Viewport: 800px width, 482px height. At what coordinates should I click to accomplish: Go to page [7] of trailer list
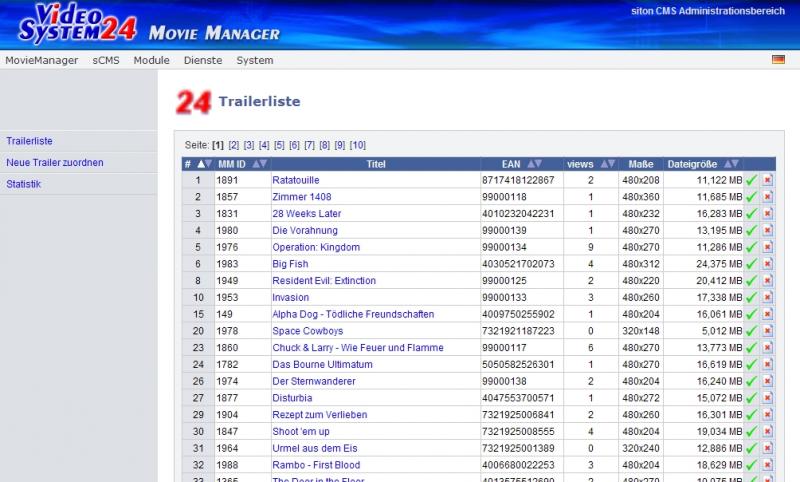[x=310, y=145]
